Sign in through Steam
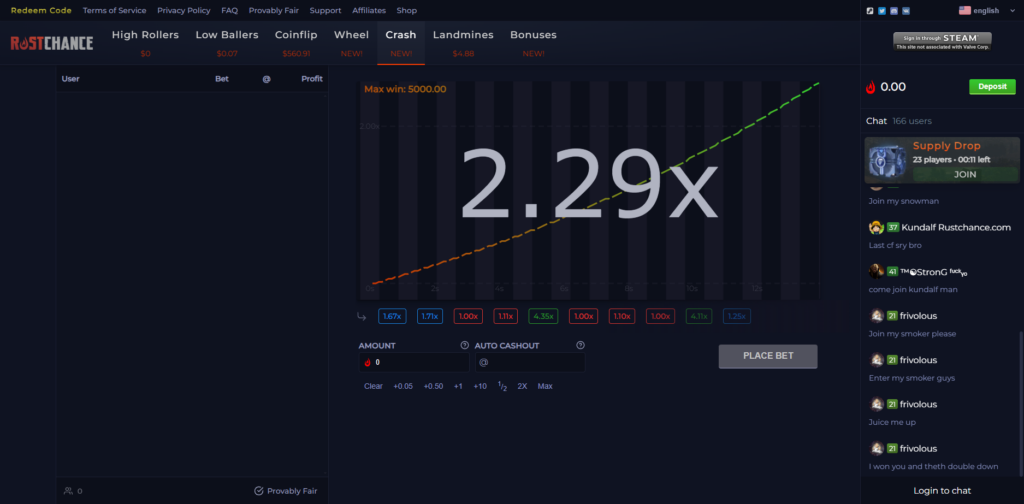This screenshot has width=1024, height=504. pos(942,41)
